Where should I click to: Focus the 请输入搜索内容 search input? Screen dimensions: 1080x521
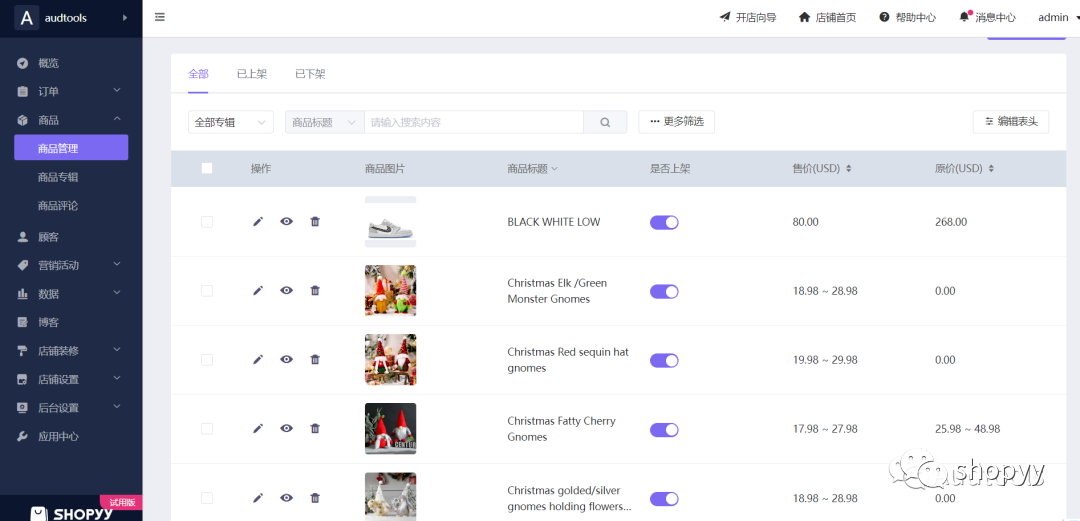(x=474, y=122)
